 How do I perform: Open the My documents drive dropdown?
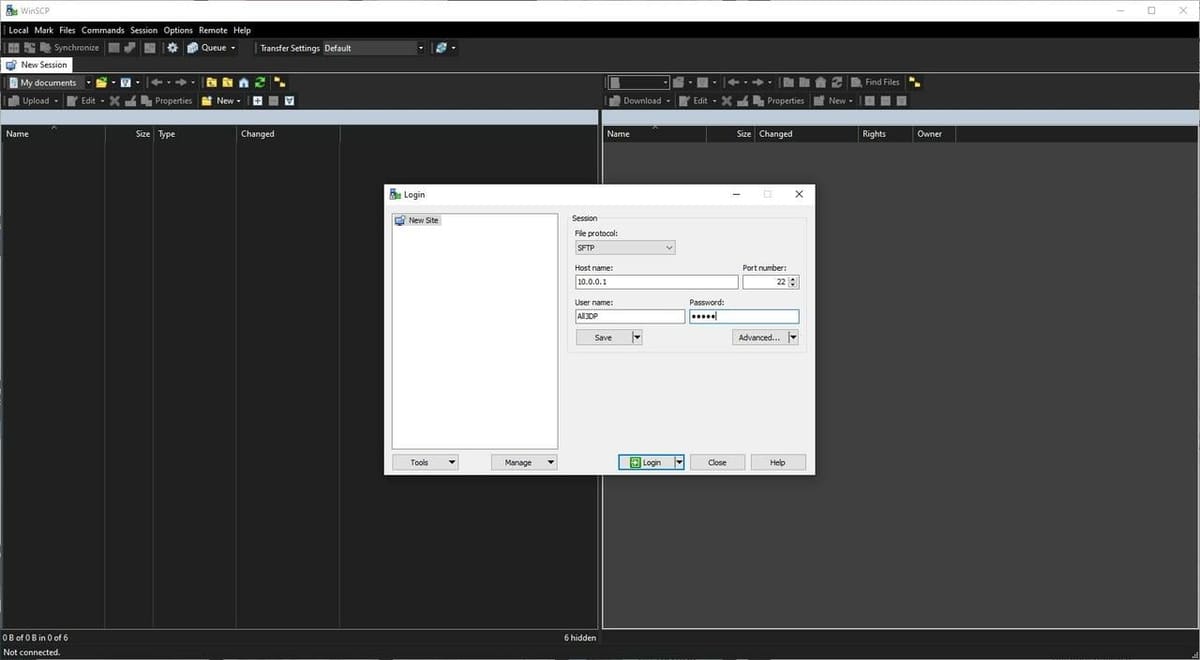pyautogui.click(x=48, y=82)
